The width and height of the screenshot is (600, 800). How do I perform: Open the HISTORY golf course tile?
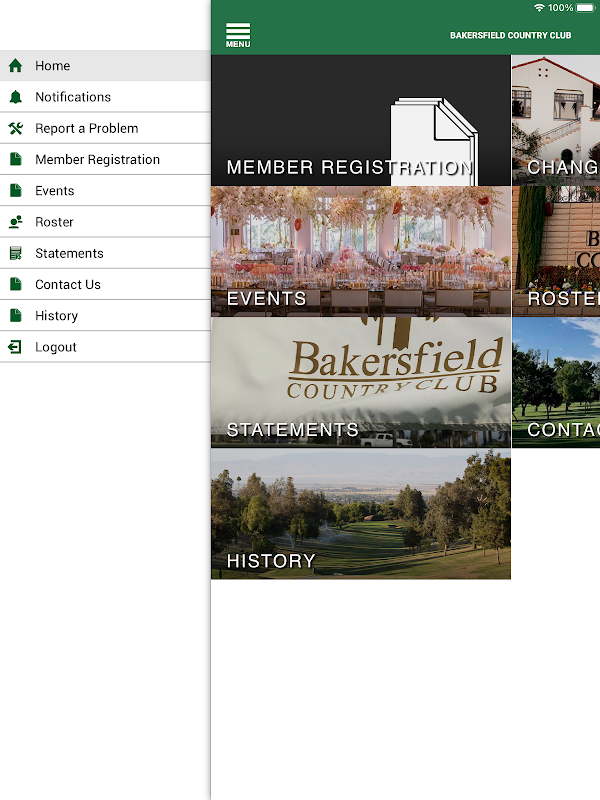tap(361, 514)
